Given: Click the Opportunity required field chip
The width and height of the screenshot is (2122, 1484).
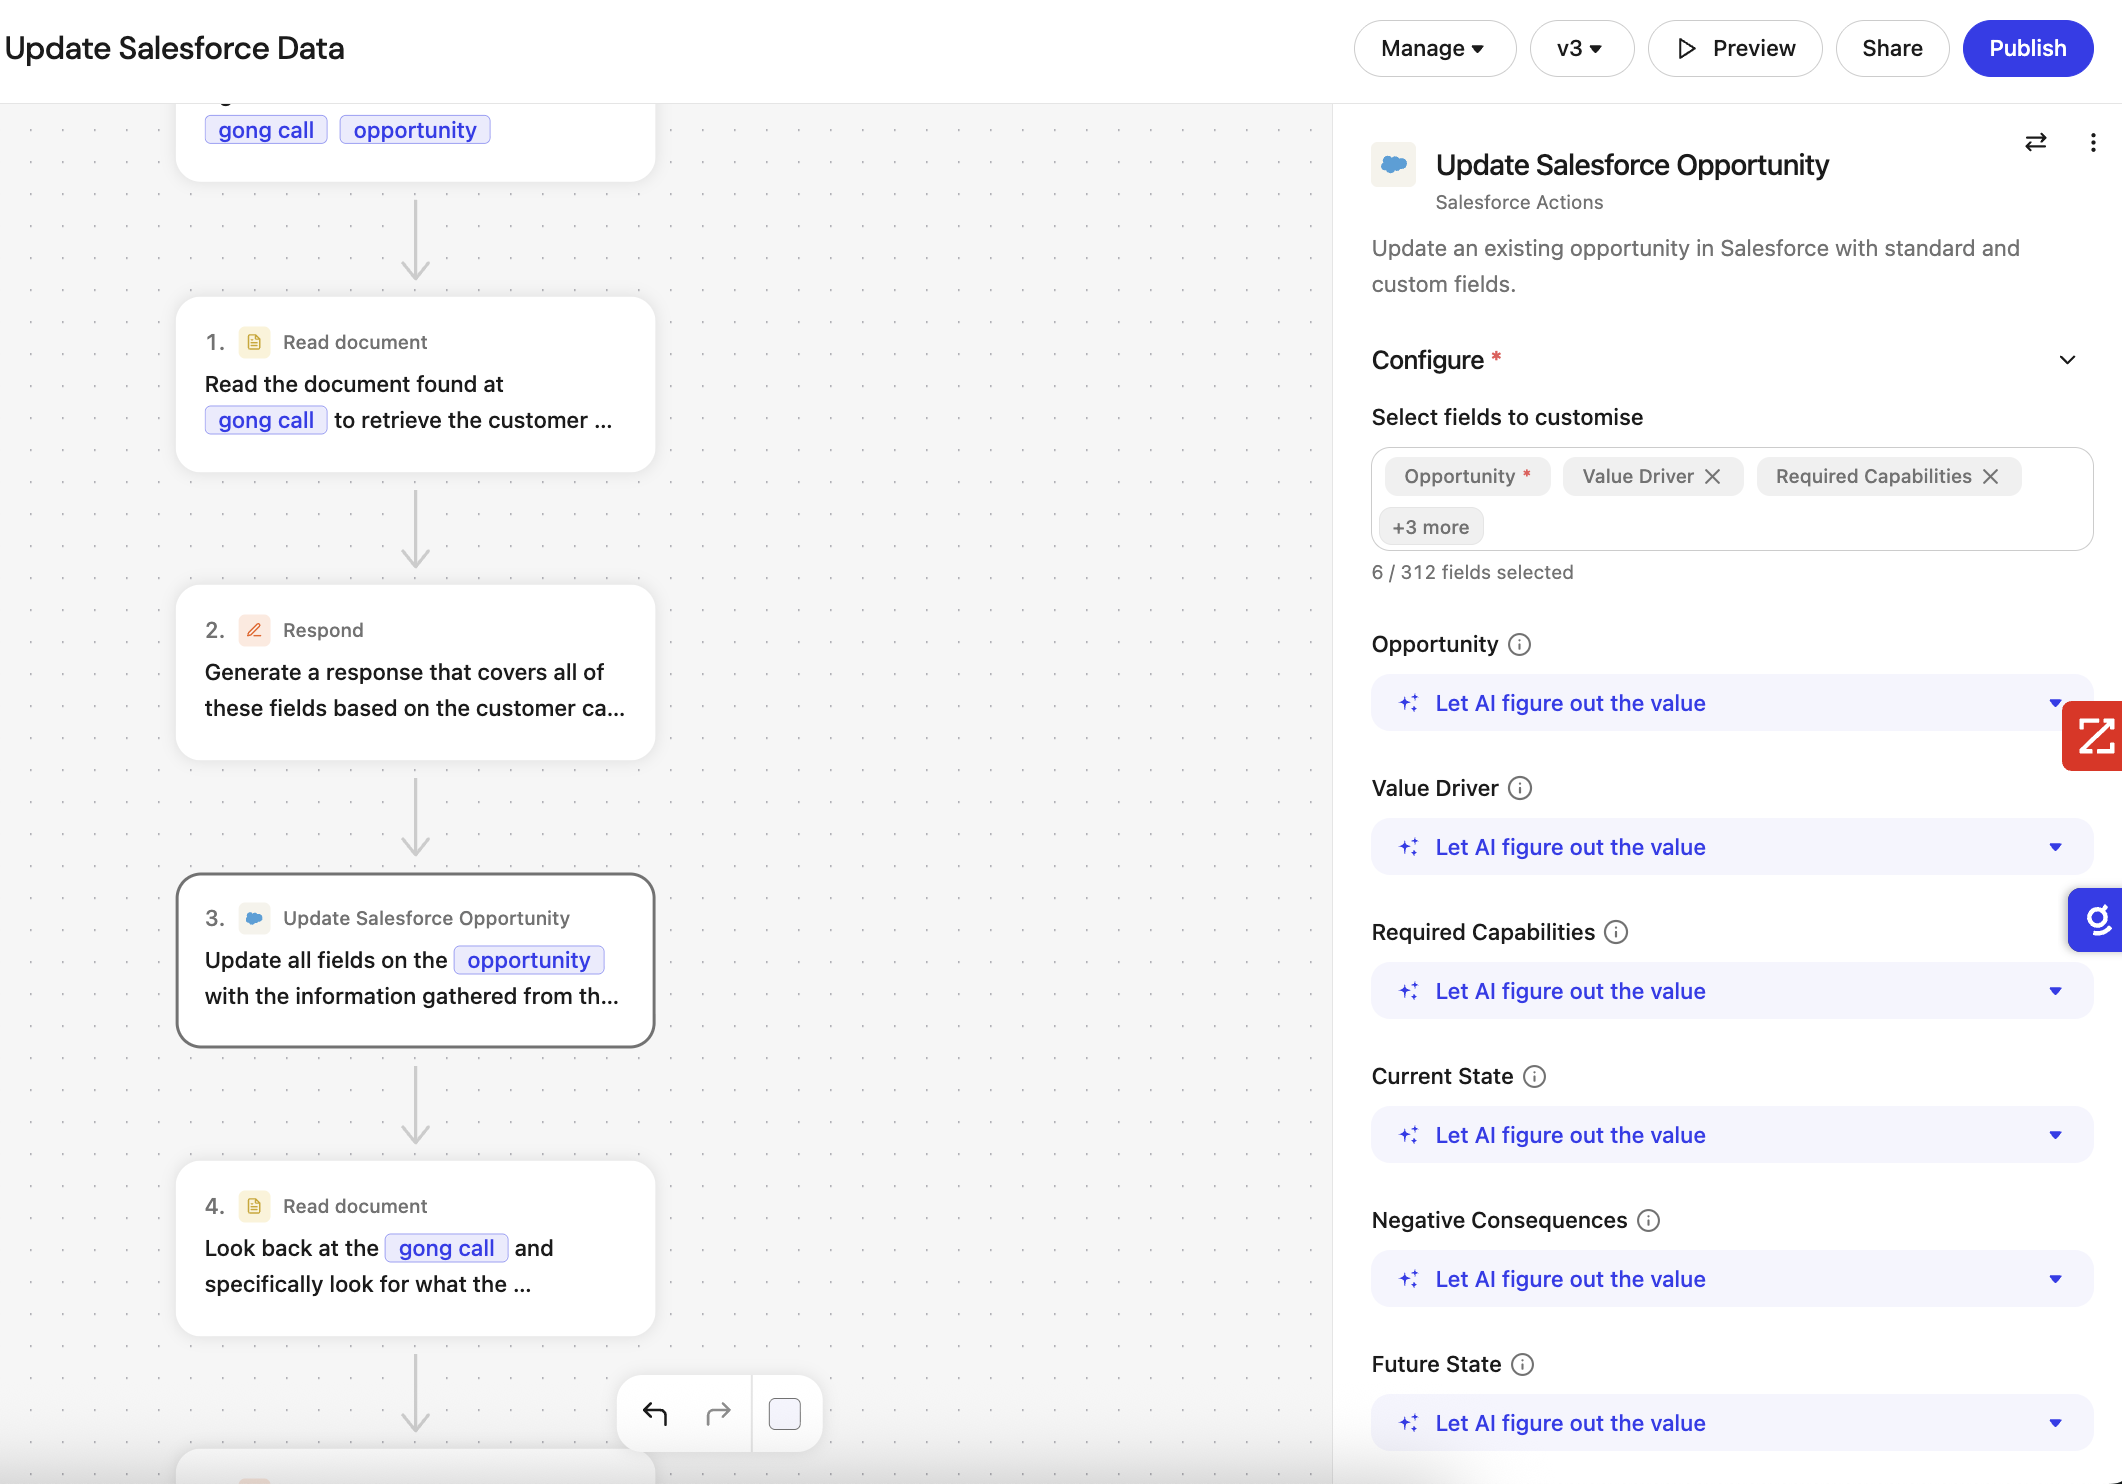Looking at the screenshot, I should click(1467, 476).
